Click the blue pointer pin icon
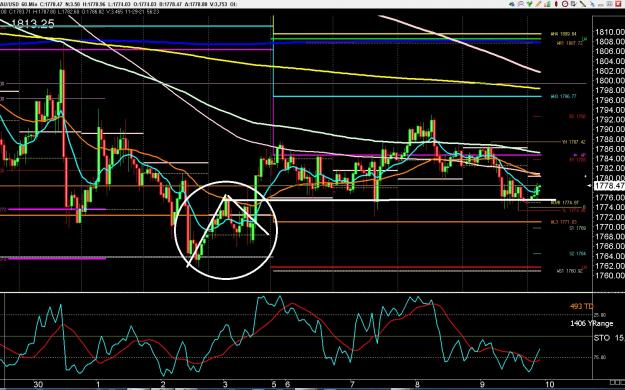The image size is (625, 390). [592, 4]
